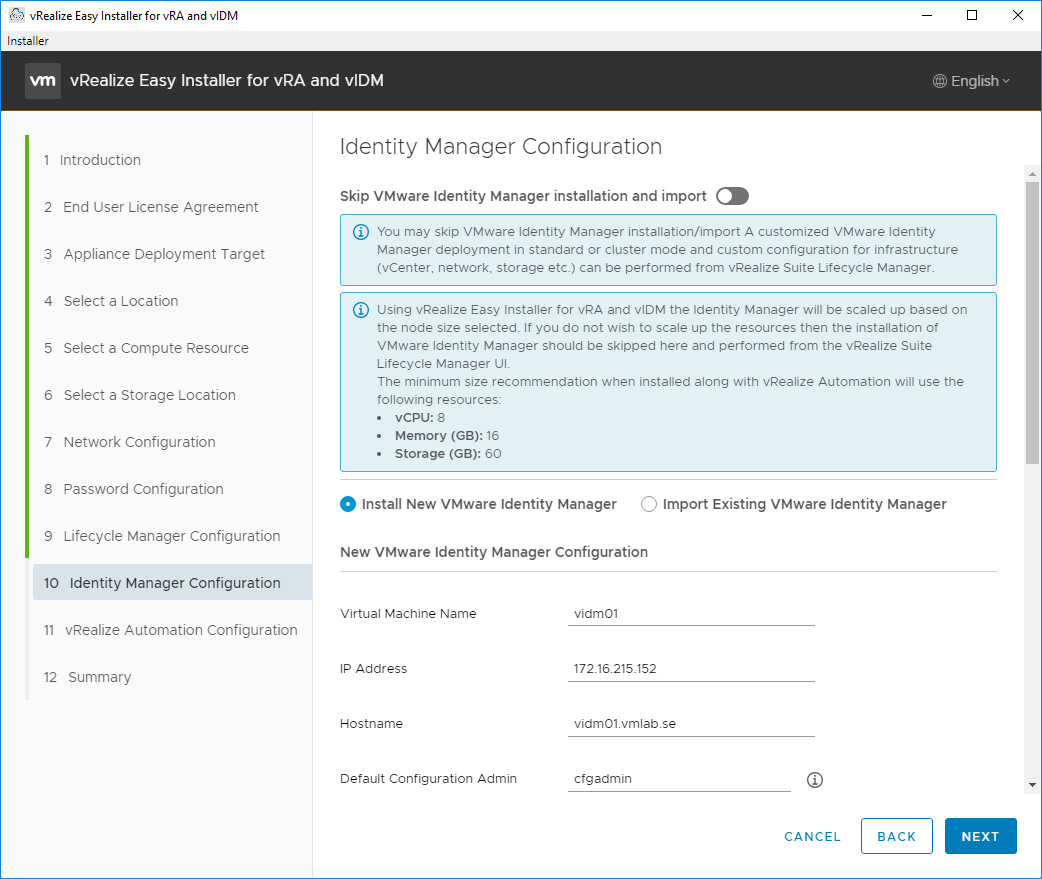Image resolution: width=1042 pixels, height=879 pixels.
Task: Open Select a Compute Resource step
Action: (146, 348)
